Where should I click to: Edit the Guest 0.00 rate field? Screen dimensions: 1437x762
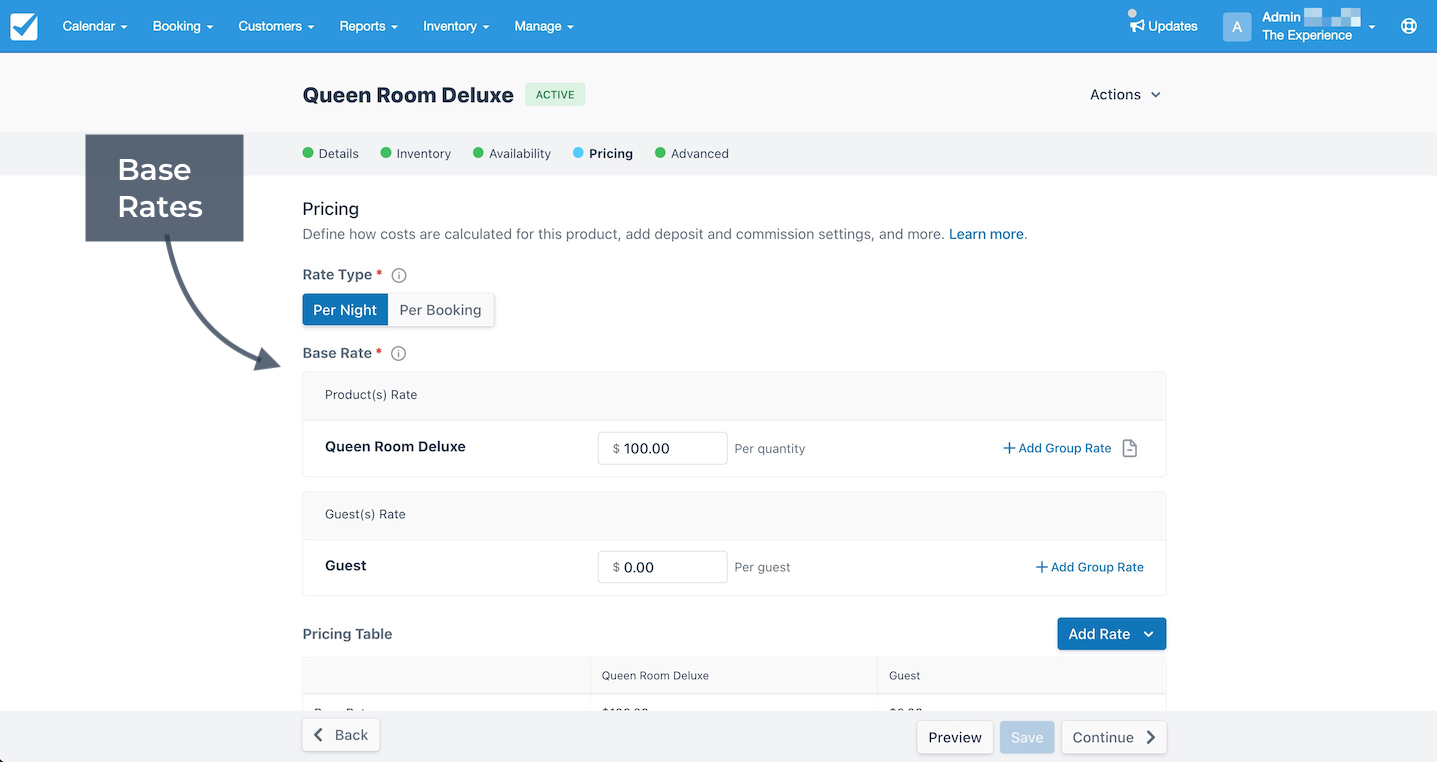click(662, 567)
